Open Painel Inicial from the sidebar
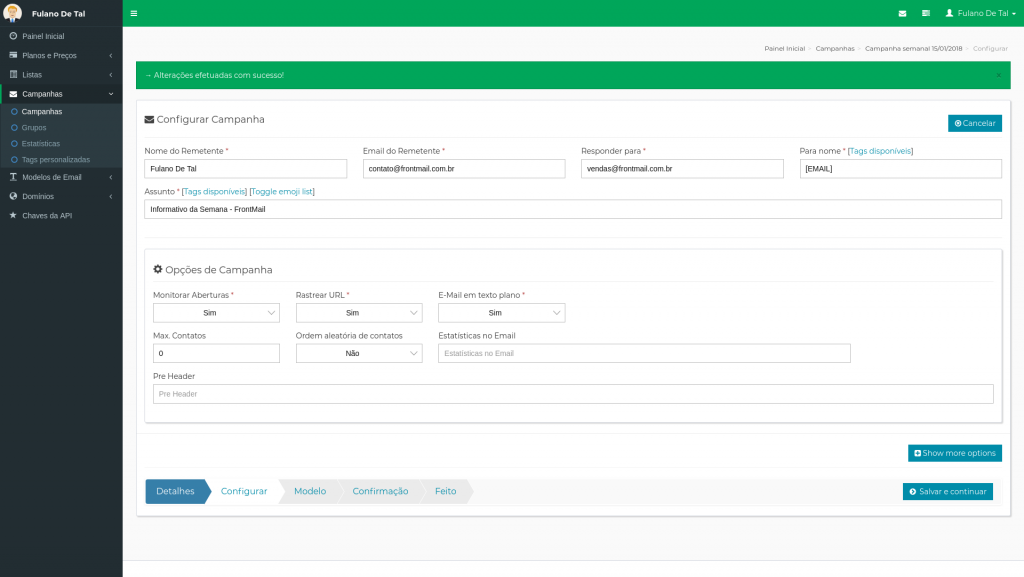The height and width of the screenshot is (577, 1024). coord(43,36)
